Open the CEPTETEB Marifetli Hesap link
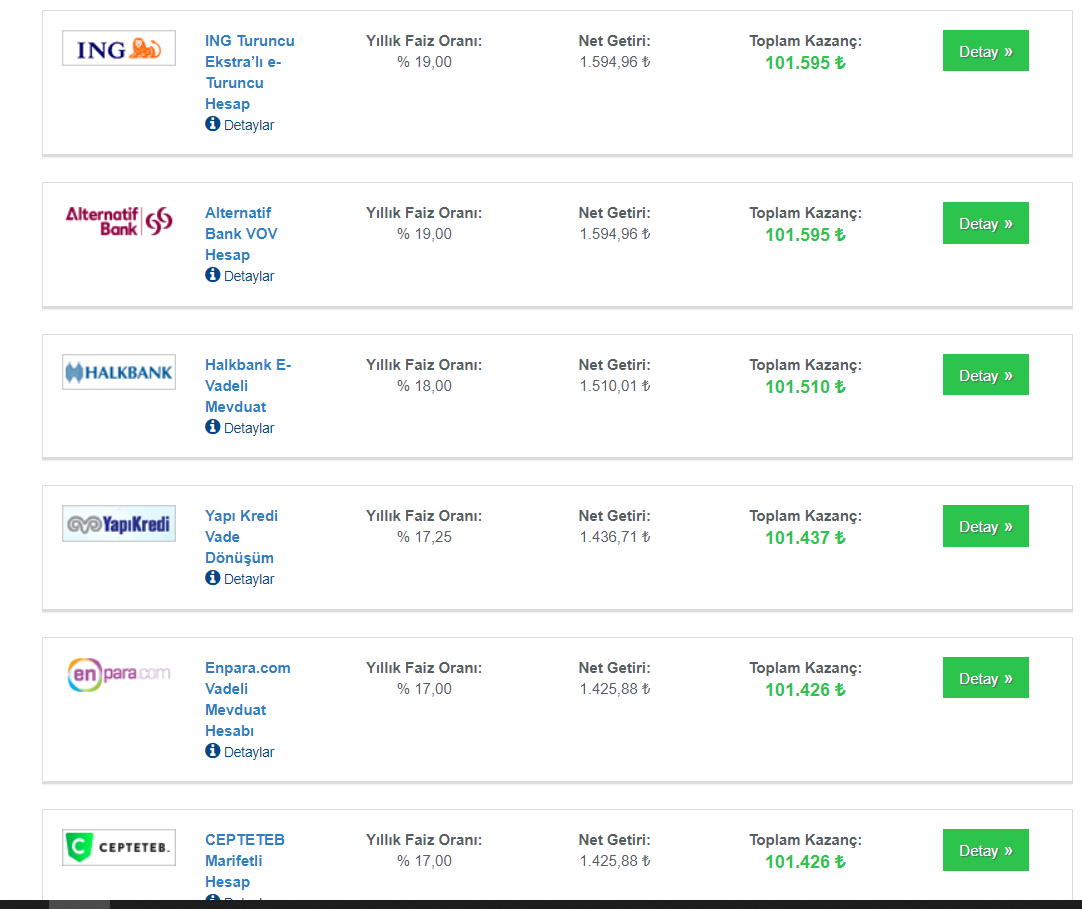This screenshot has height=909, width=1082. click(x=245, y=861)
